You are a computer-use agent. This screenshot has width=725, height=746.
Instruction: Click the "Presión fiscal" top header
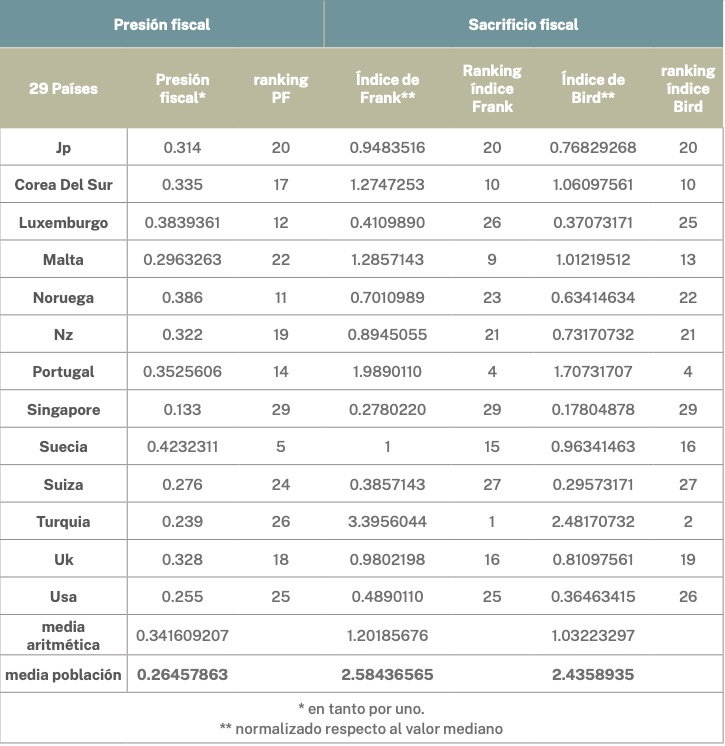[162, 24]
